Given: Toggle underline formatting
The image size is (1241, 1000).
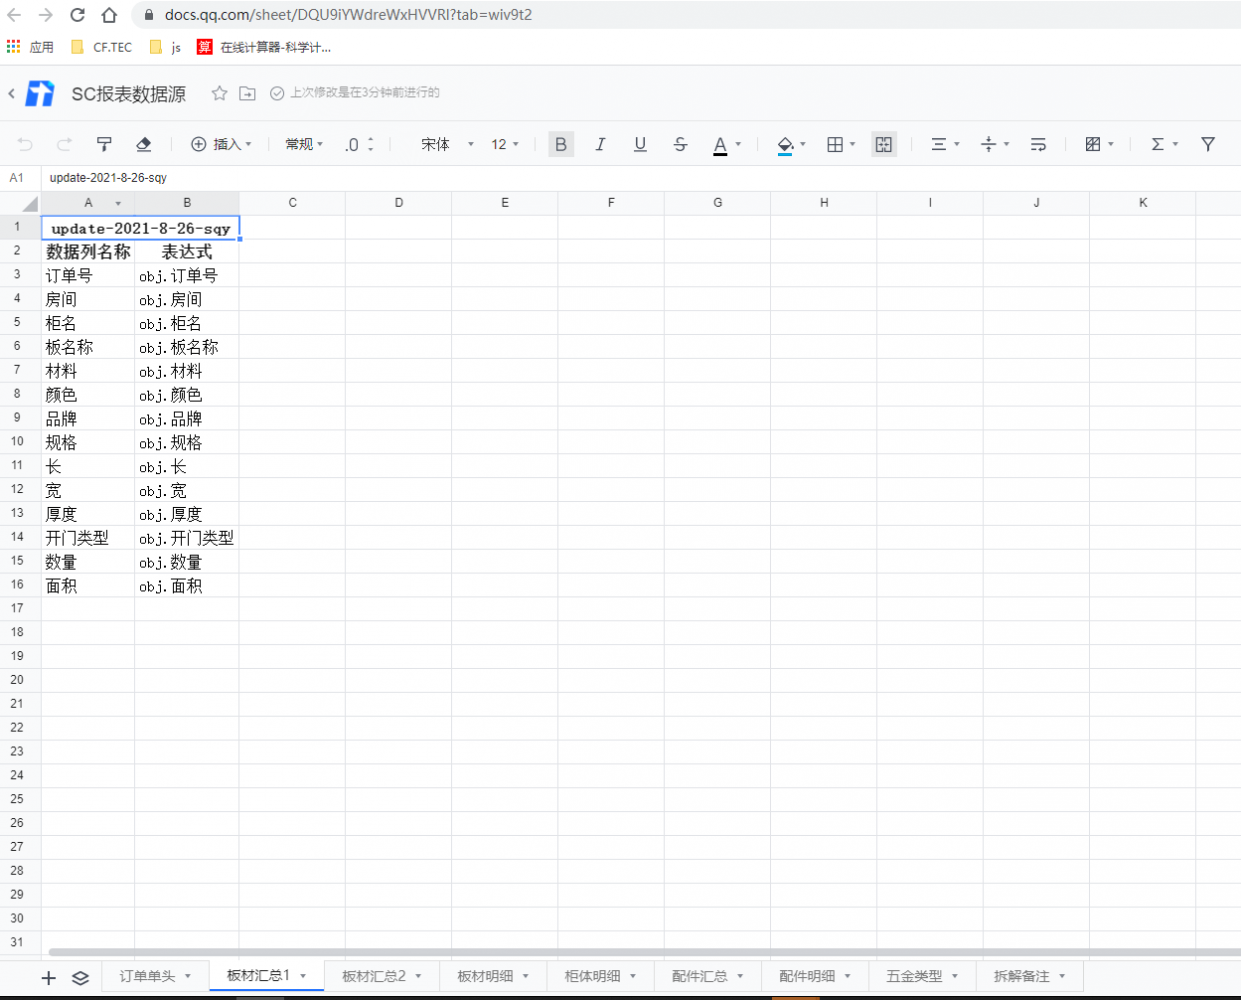Looking at the screenshot, I should tap(640, 144).
